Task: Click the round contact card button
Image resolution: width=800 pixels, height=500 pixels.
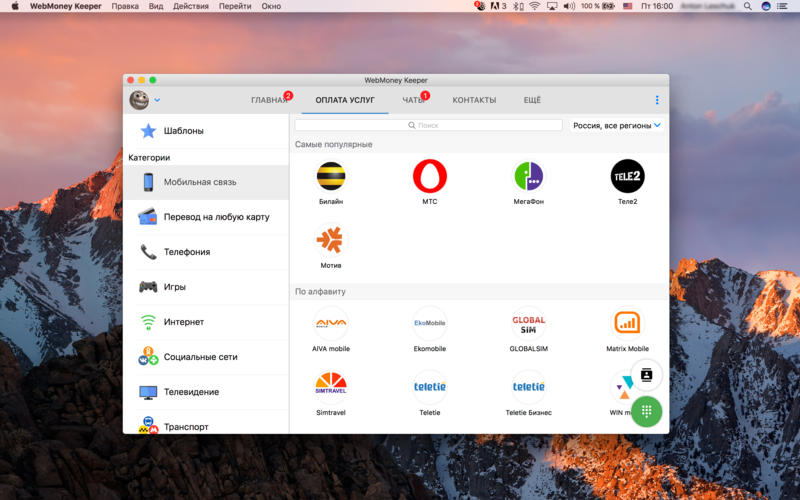Action: pyautogui.click(x=646, y=374)
